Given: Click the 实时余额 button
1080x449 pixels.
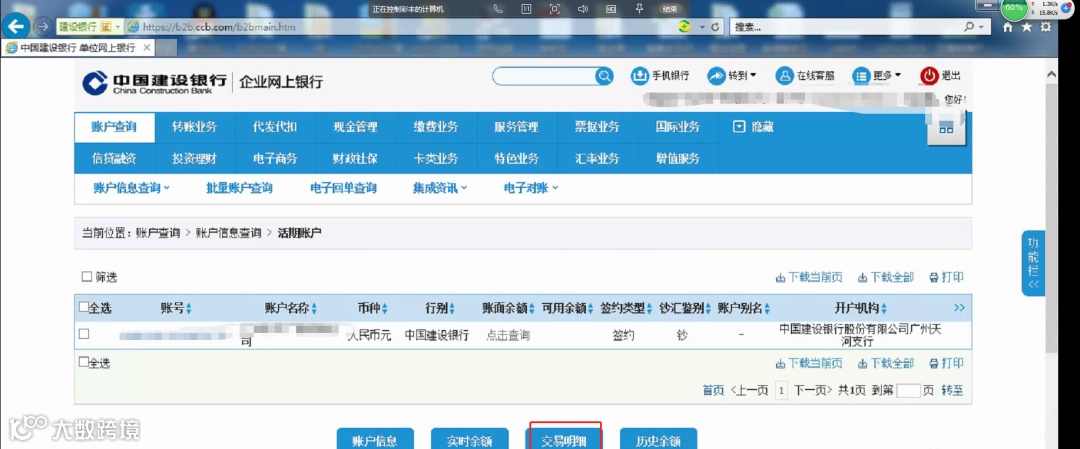Looking at the screenshot, I should [x=470, y=440].
